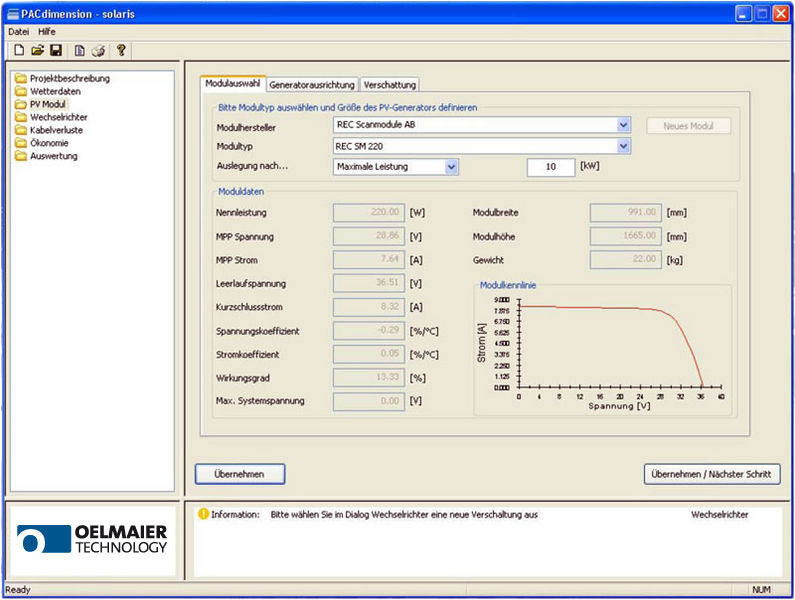The width and height of the screenshot is (795, 600).
Task: Select Kabelverluste in the tree
Action: tap(56, 130)
